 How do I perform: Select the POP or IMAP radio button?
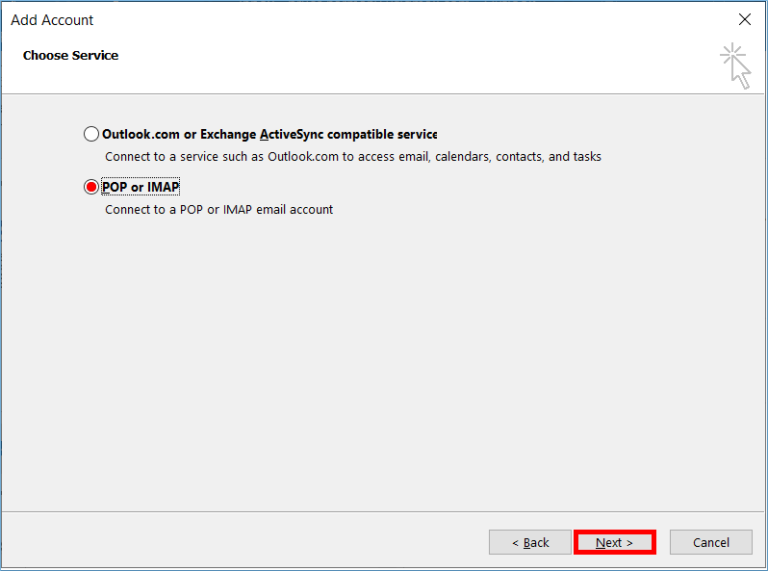[92, 187]
